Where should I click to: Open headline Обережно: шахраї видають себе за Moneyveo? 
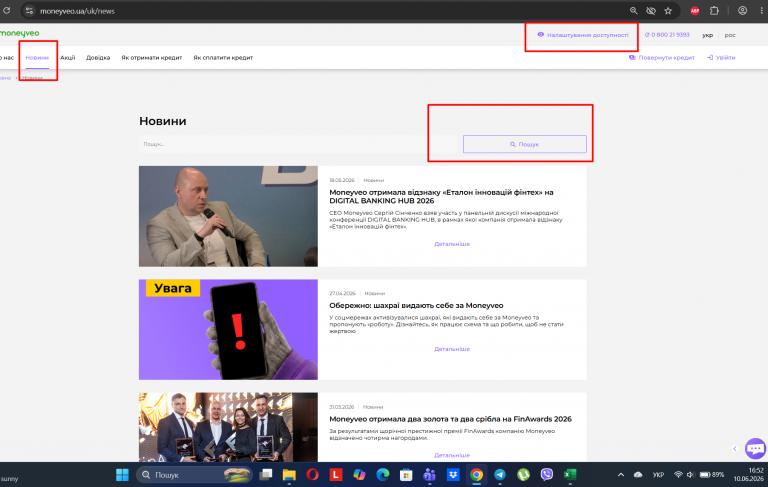click(416, 305)
